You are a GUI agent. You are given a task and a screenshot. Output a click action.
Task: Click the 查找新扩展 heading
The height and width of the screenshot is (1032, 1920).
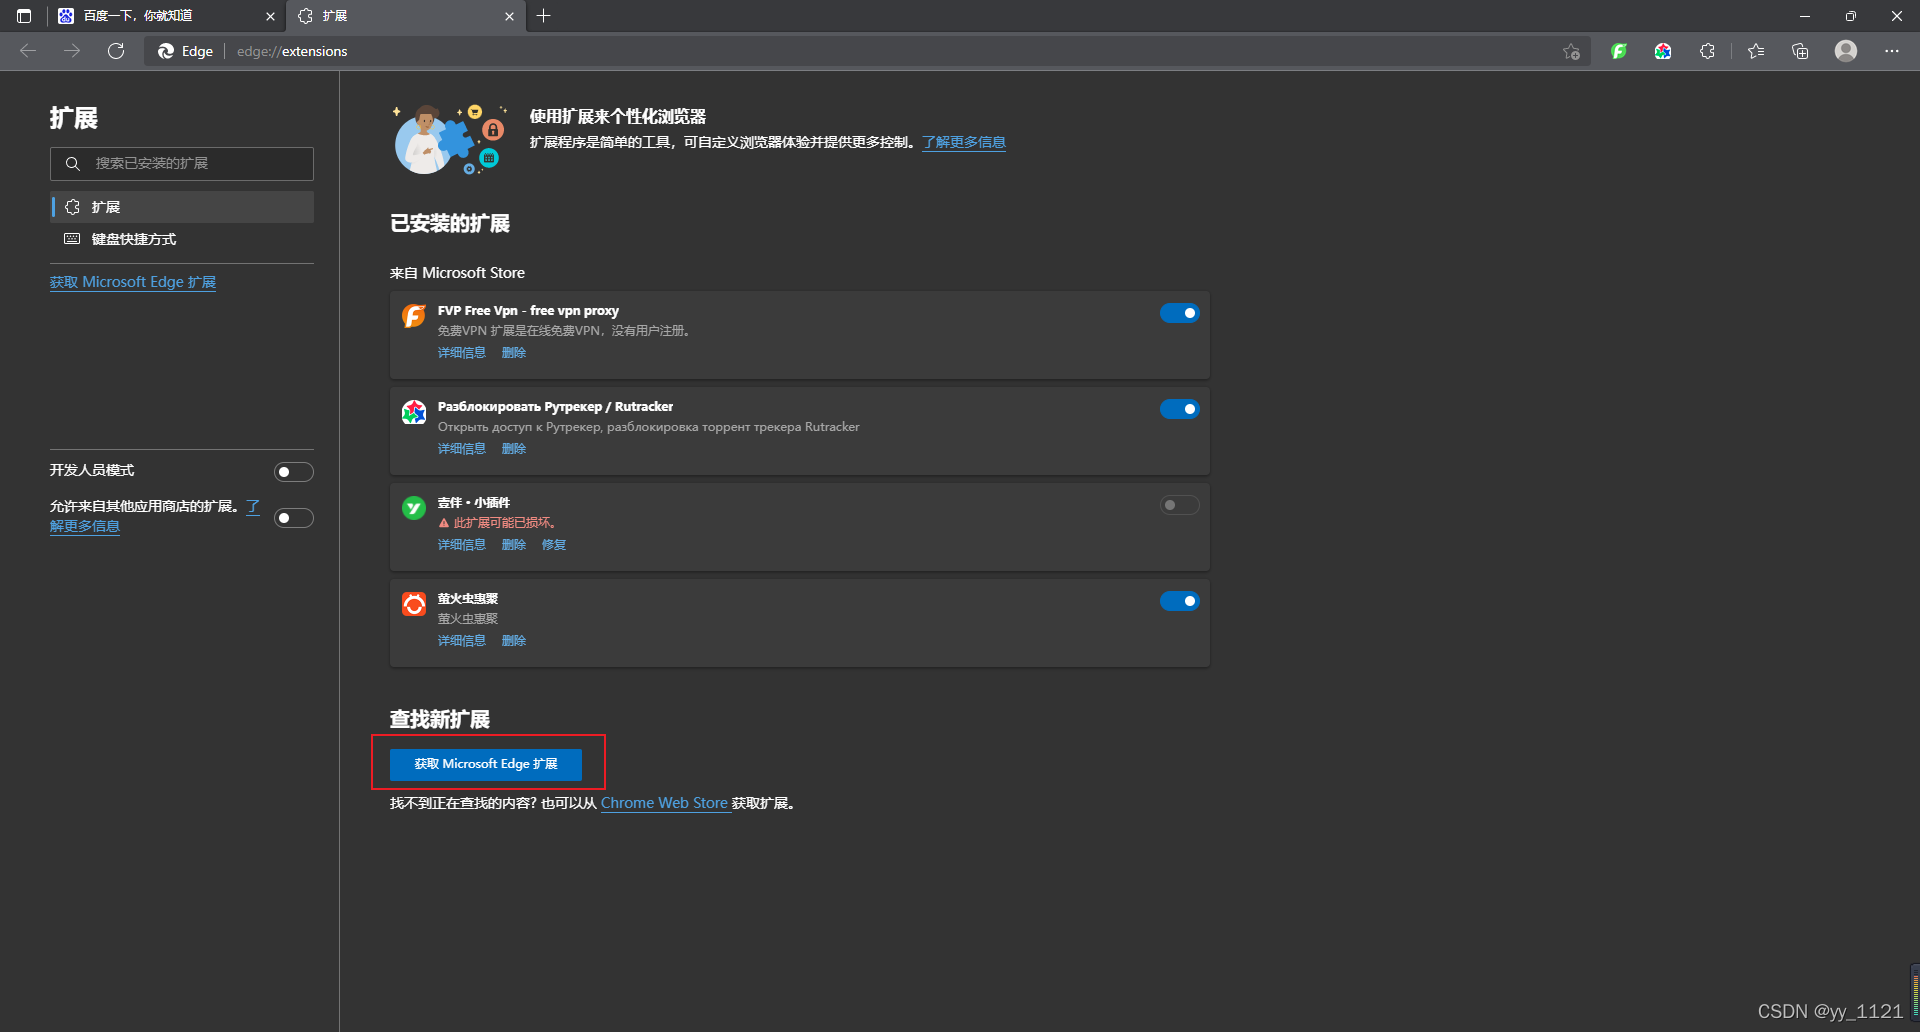click(x=440, y=719)
